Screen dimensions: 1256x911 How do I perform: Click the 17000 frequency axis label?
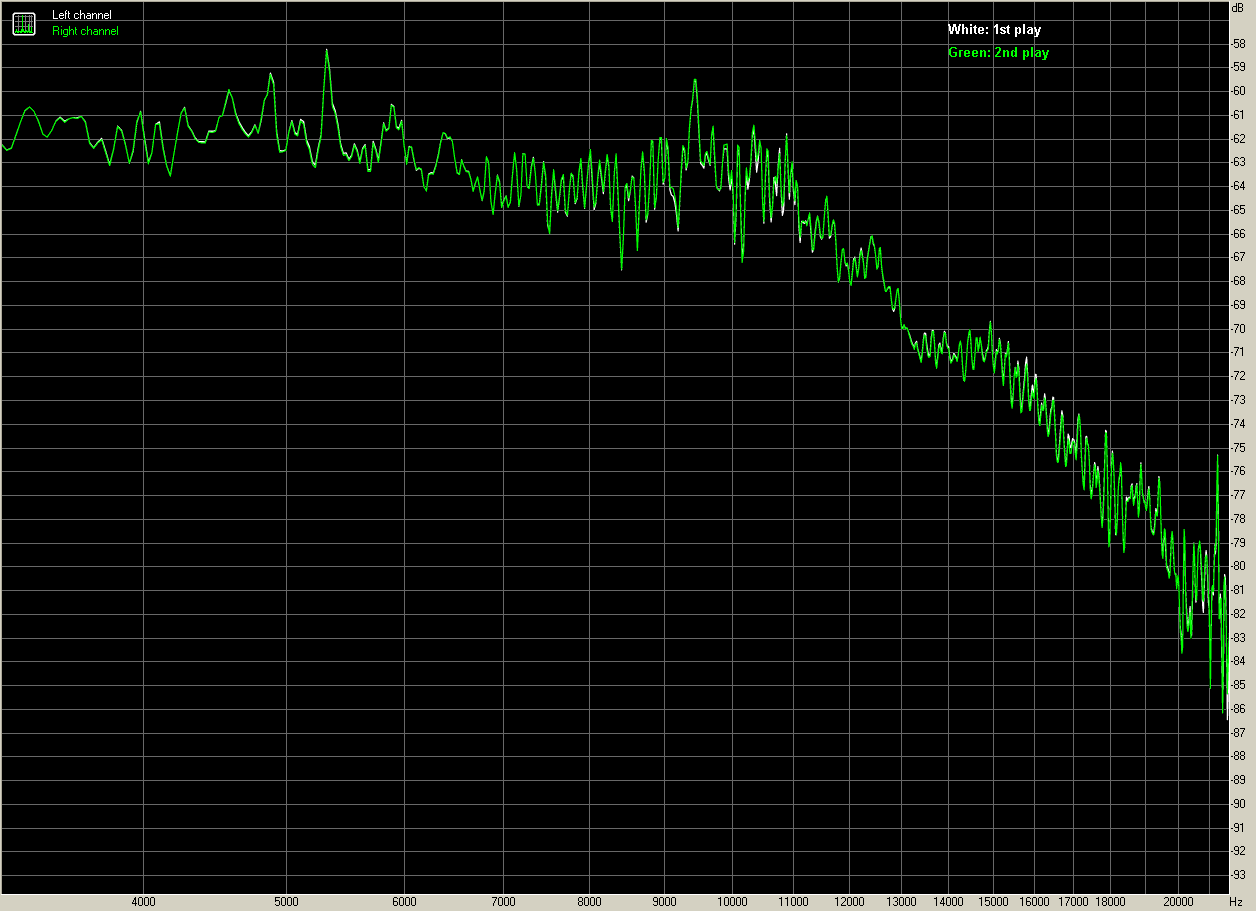(1073, 902)
